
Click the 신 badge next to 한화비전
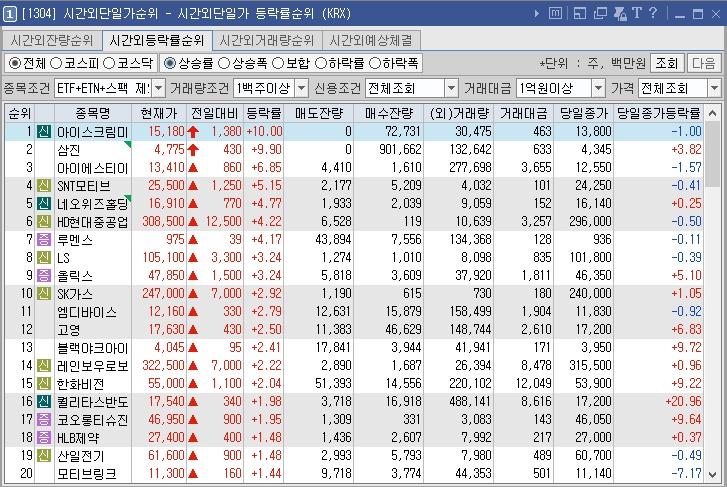44,384
